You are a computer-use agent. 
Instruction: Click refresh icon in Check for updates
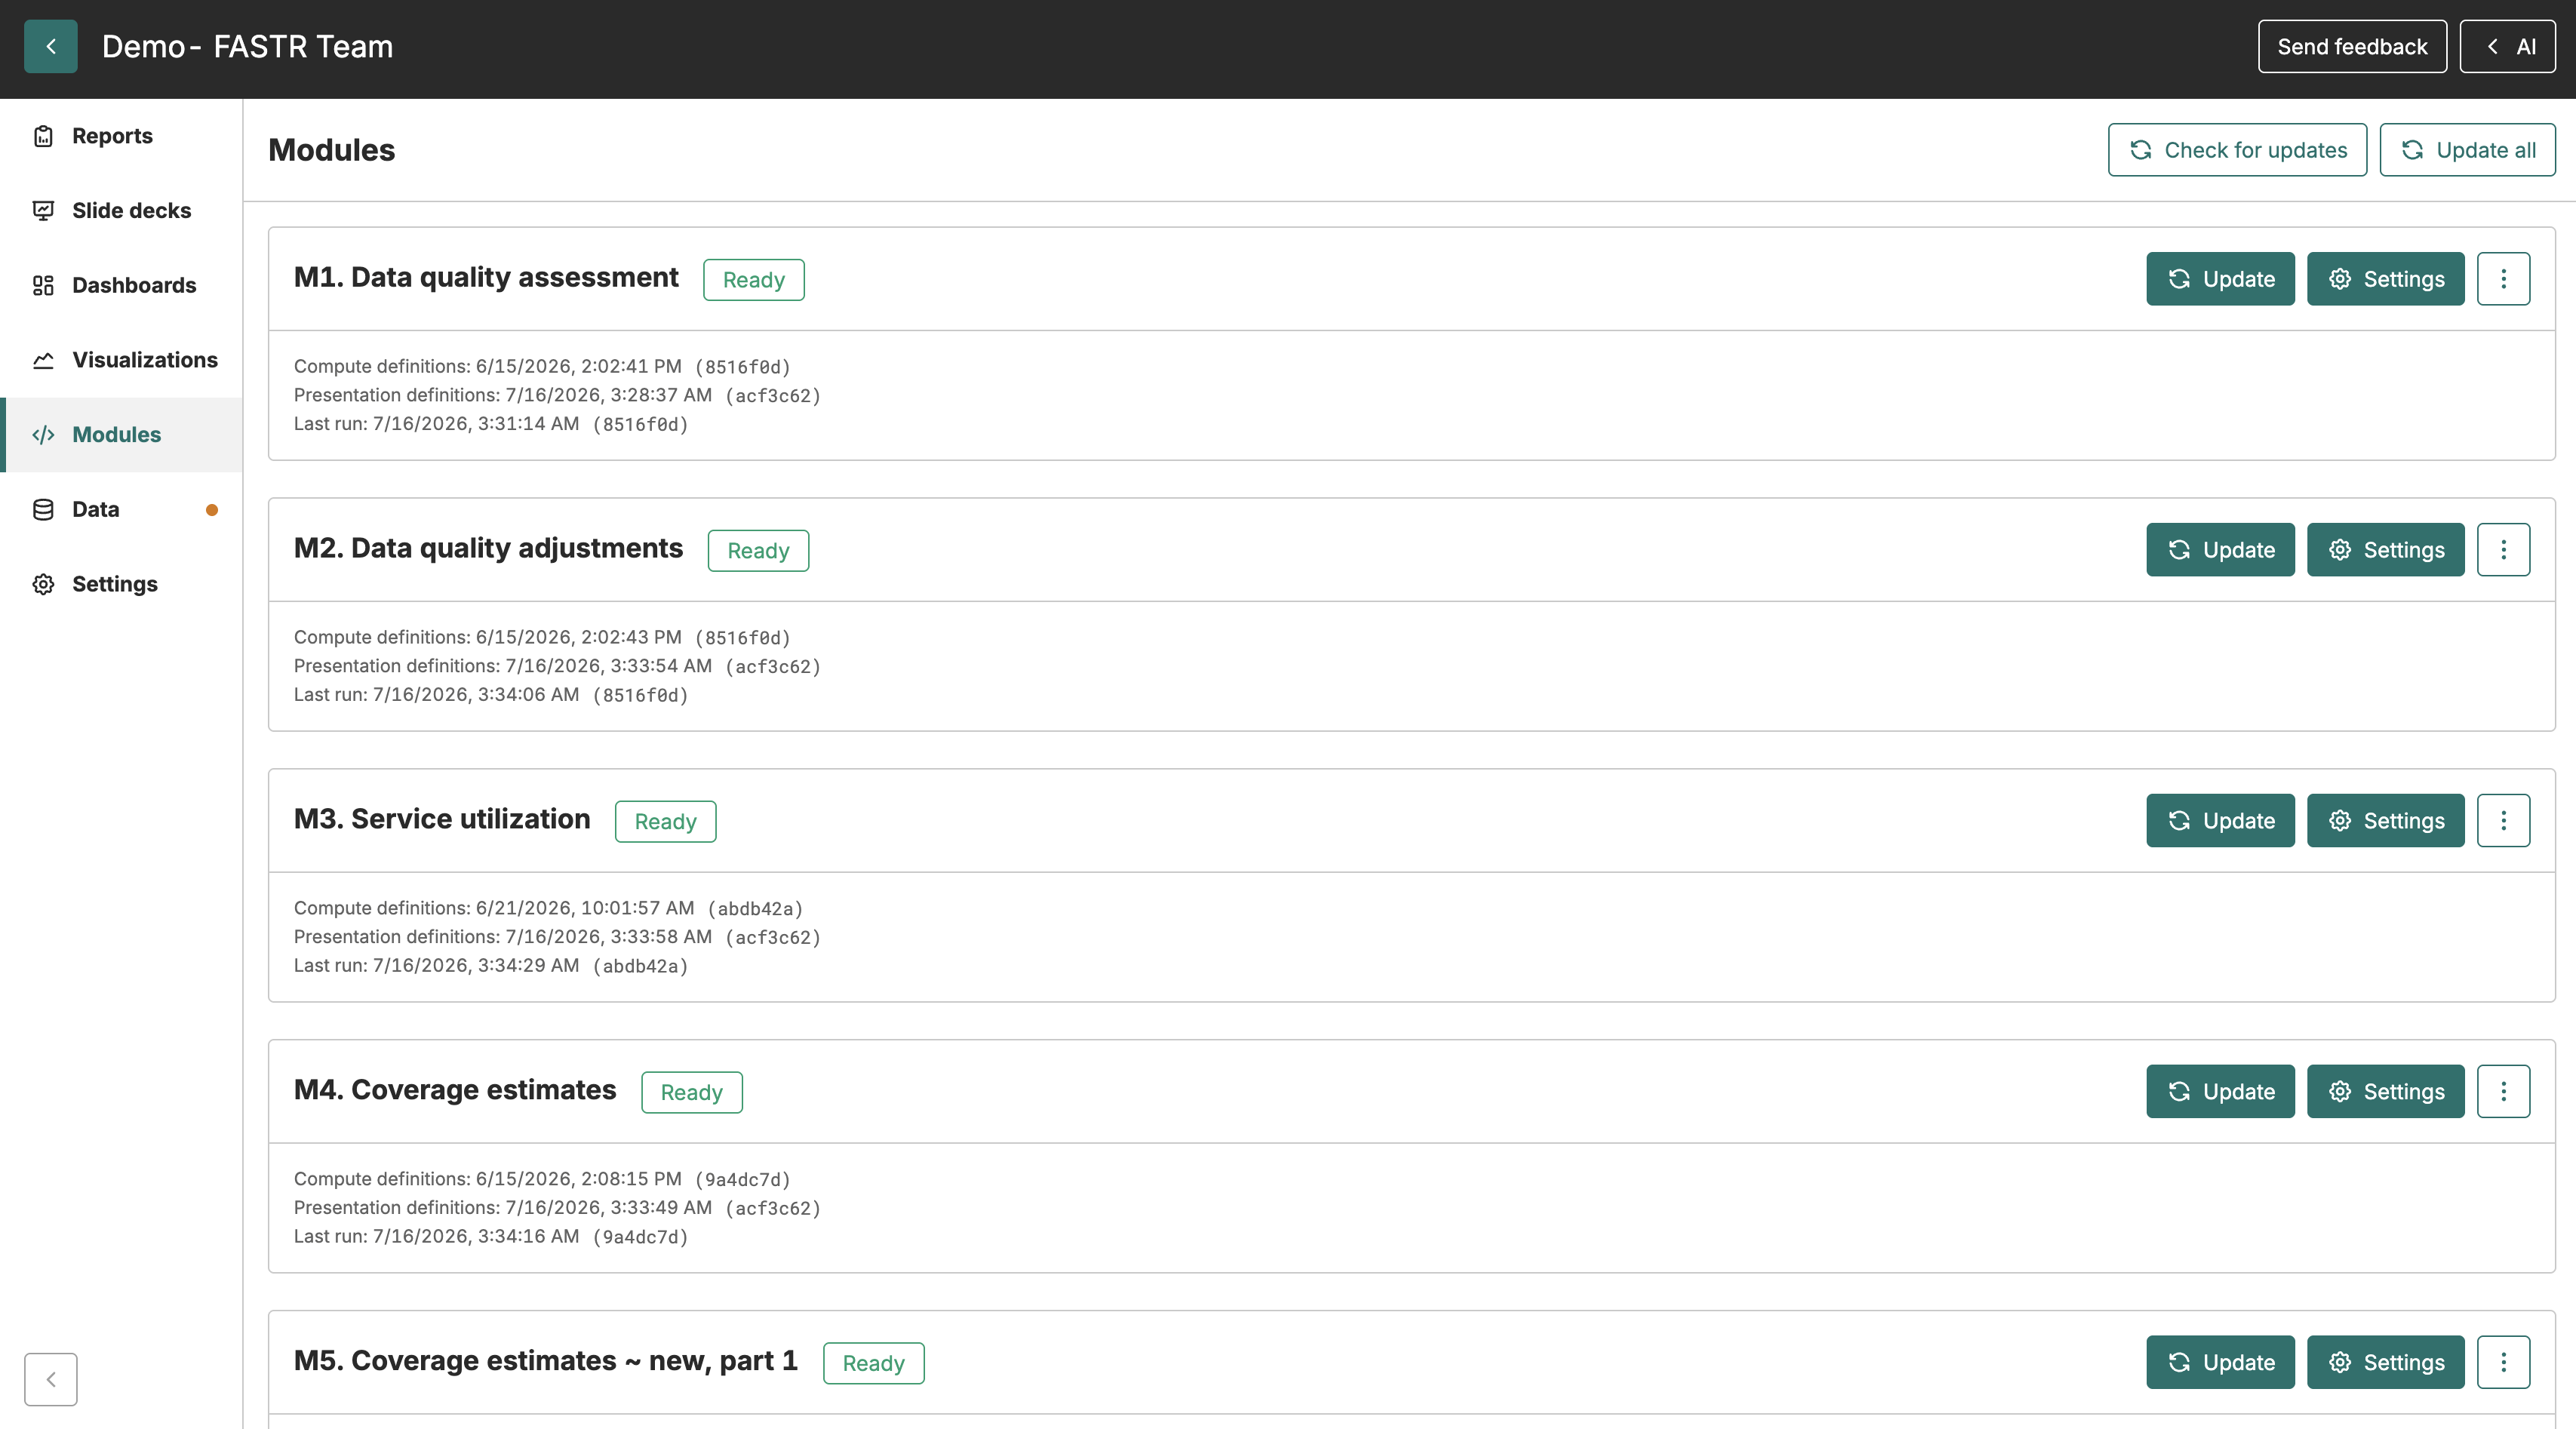coord(2140,150)
